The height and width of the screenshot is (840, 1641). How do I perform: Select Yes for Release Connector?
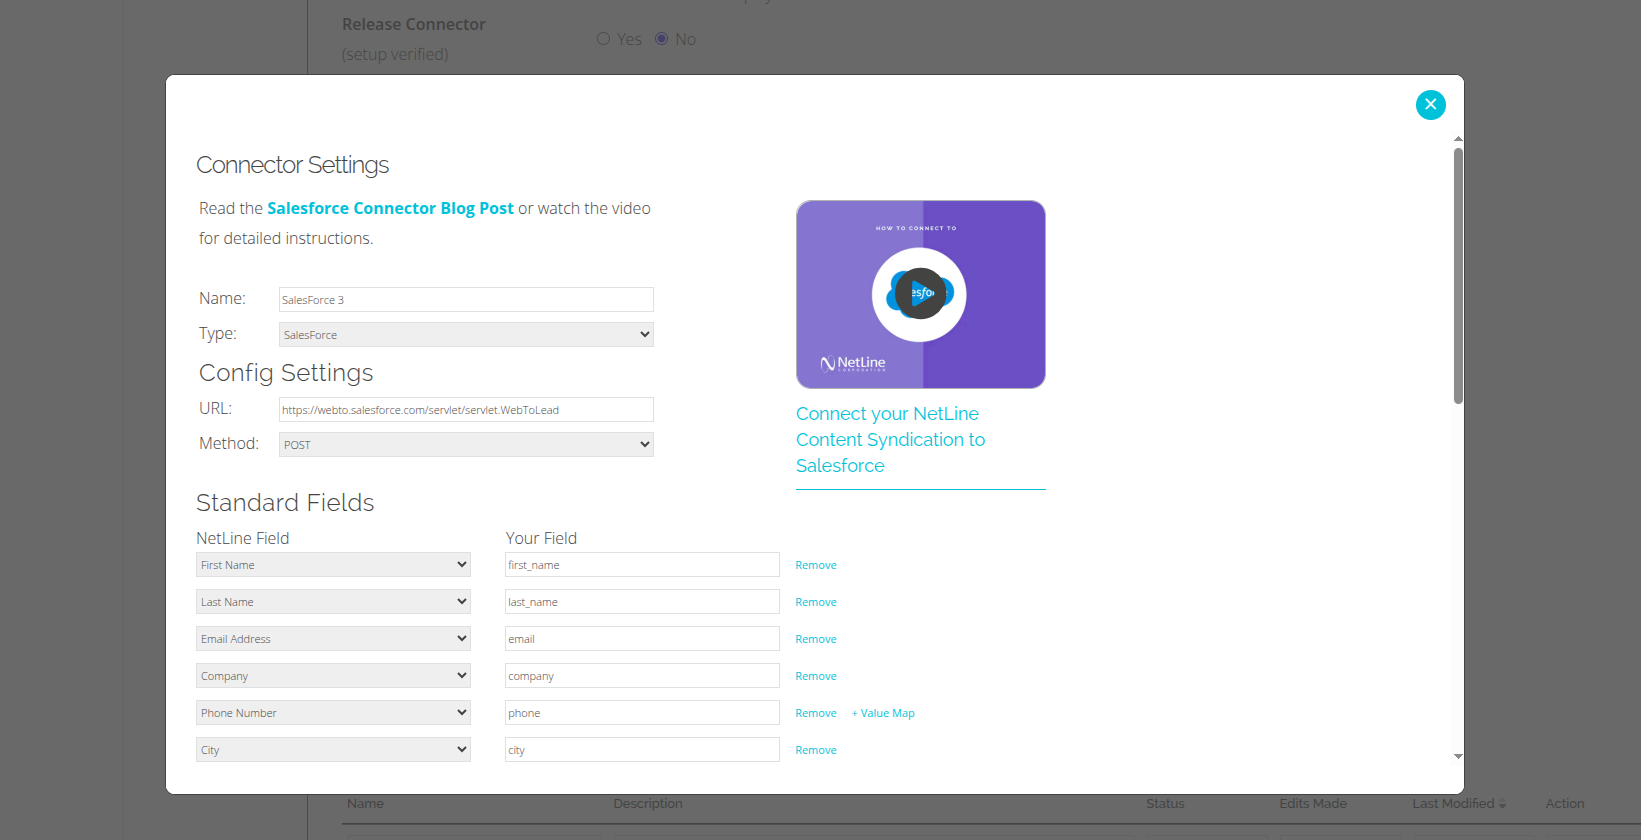pyautogui.click(x=603, y=39)
